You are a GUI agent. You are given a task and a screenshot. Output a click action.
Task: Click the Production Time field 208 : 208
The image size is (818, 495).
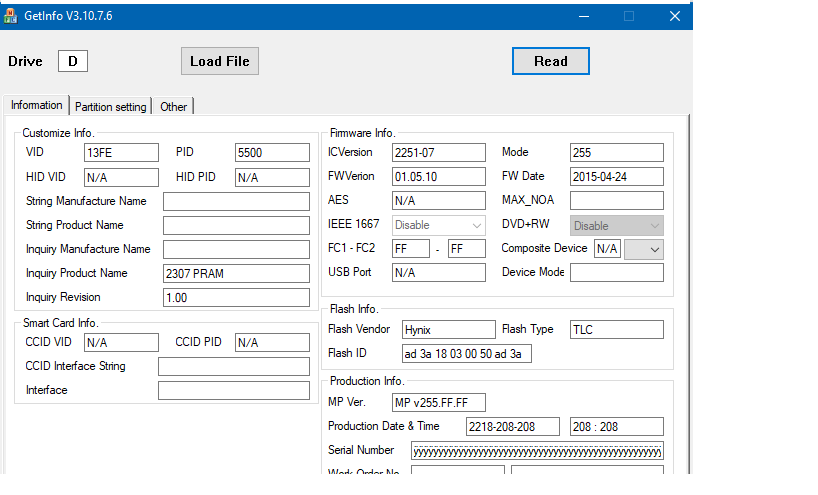pos(617,427)
